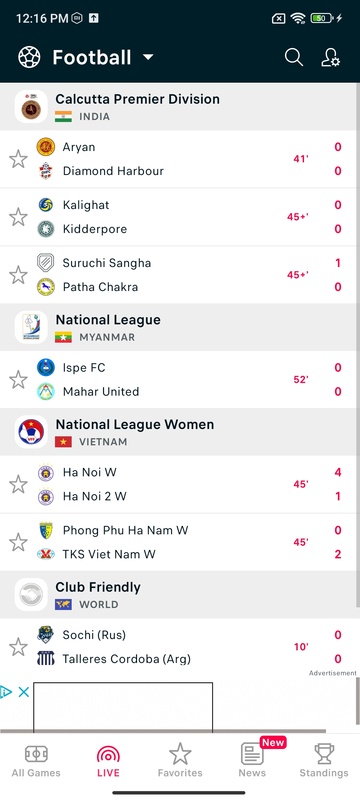
Task: Open the profile settings icon
Action: tap(330, 57)
